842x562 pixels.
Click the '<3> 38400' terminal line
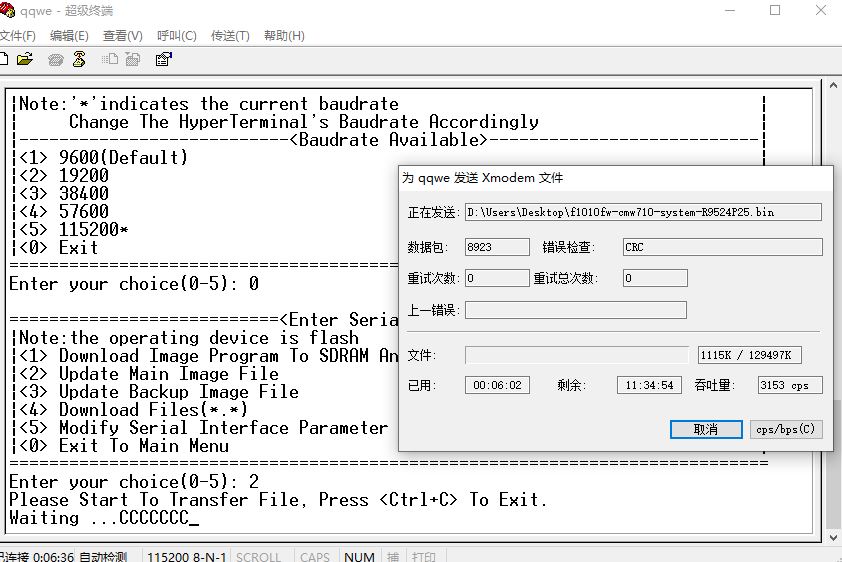point(64,193)
